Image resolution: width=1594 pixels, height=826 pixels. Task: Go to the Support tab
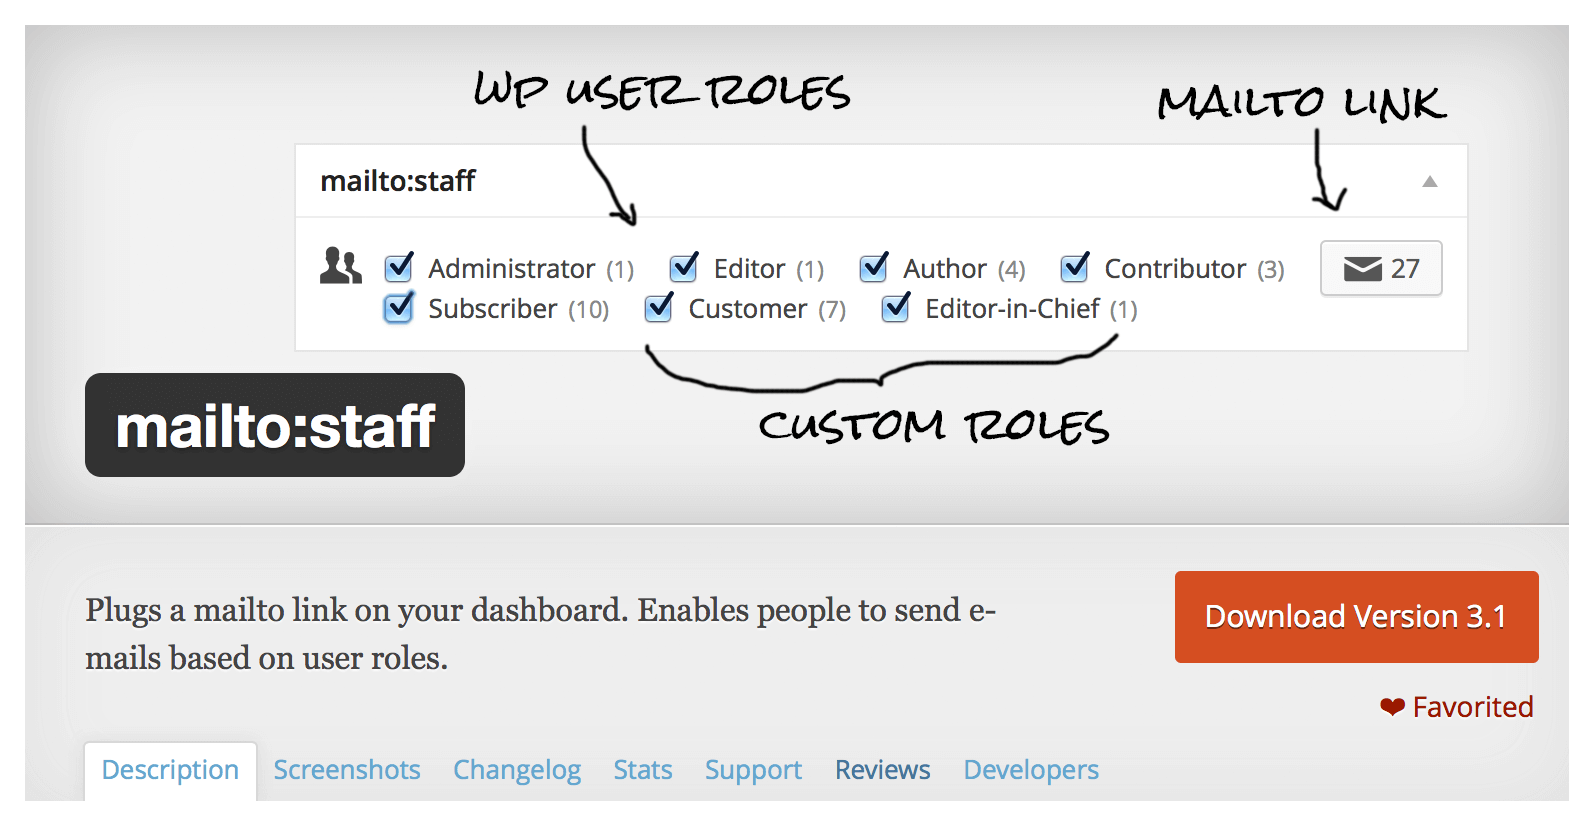click(753, 770)
